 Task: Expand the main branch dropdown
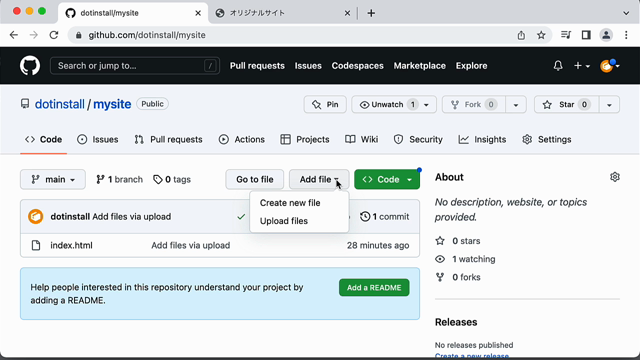[x=53, y=180]
